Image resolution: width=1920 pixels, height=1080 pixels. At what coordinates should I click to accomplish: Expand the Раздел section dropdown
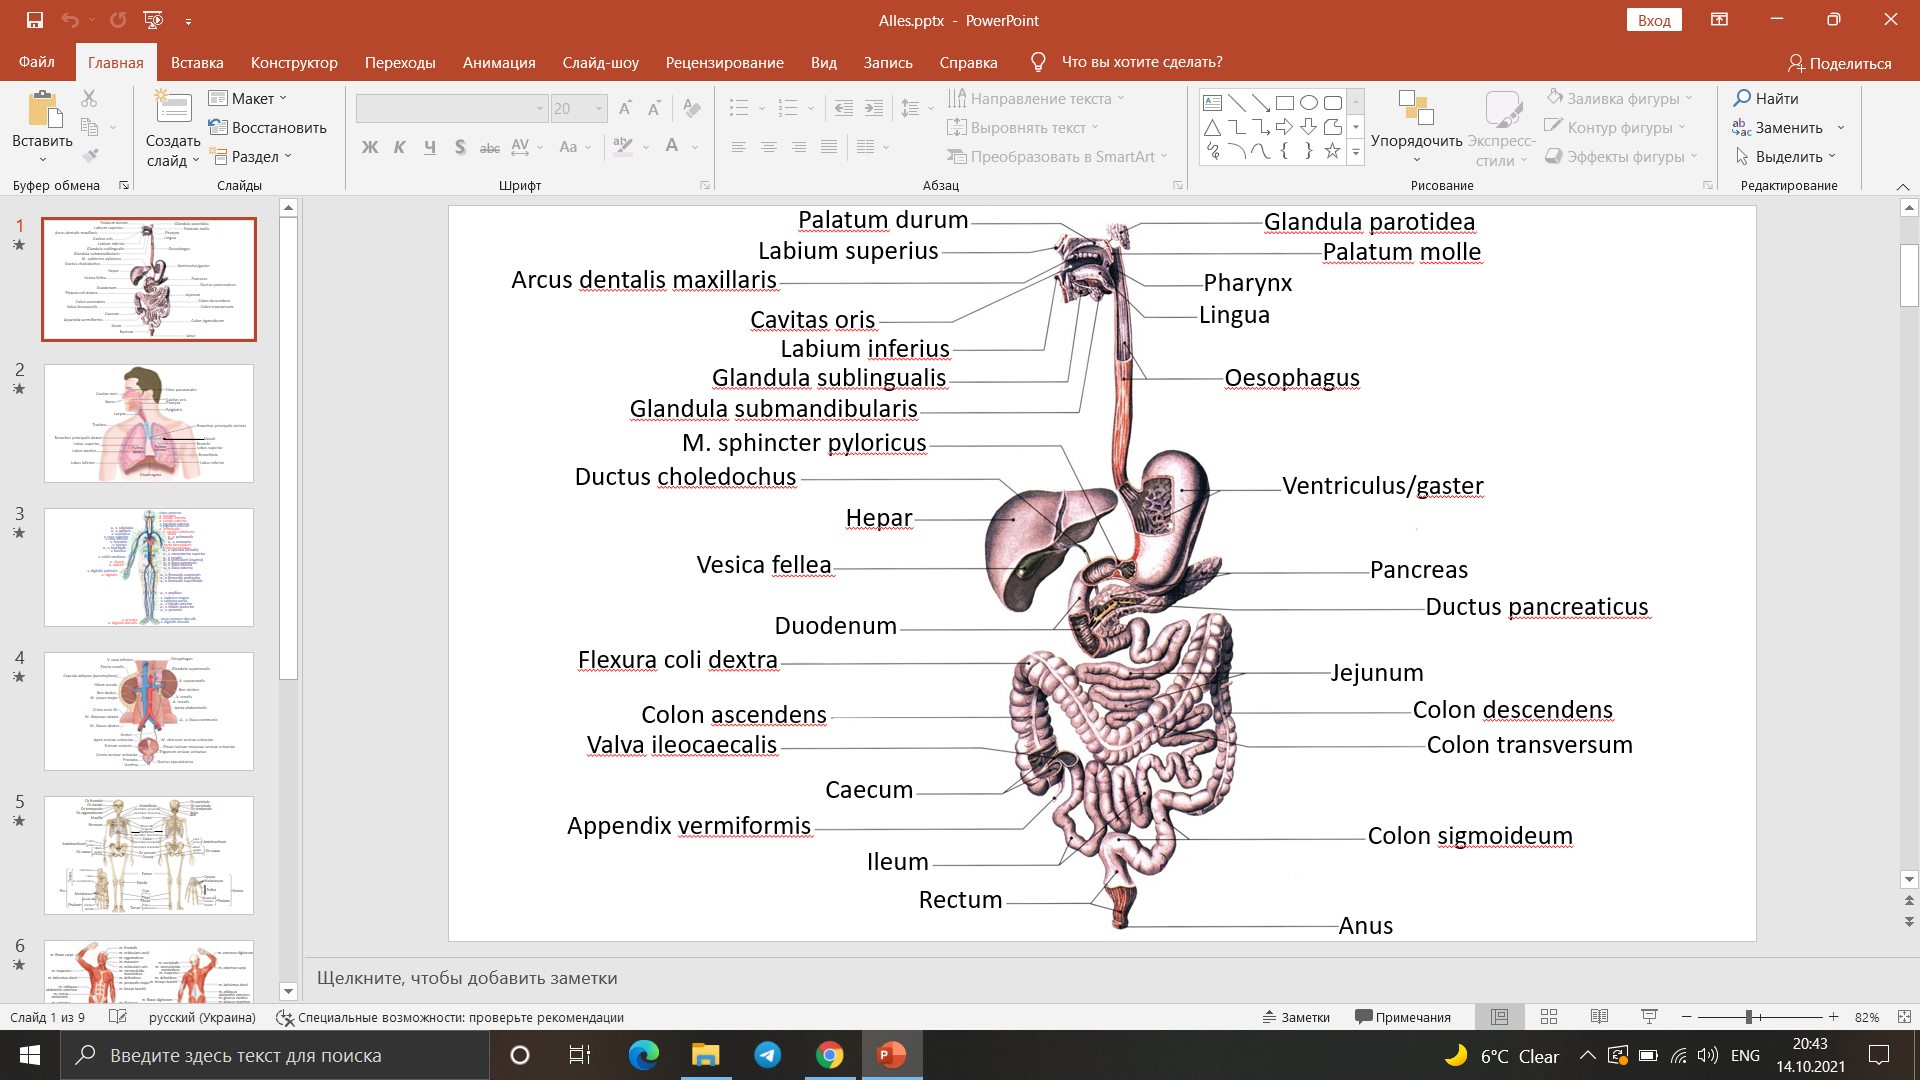[250, 156]
